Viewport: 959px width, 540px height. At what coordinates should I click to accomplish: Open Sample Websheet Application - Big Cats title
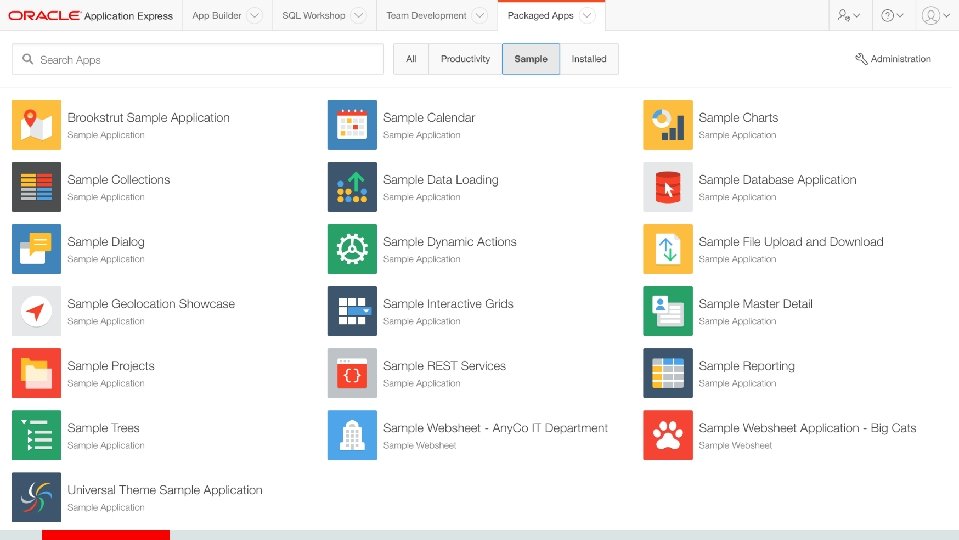click(x=807, y=428)
